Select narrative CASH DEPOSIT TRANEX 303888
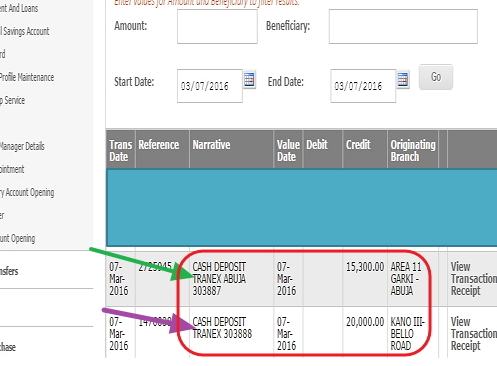Image resolution: width=497 pixels, height=366 pixels. pos(222,328)
